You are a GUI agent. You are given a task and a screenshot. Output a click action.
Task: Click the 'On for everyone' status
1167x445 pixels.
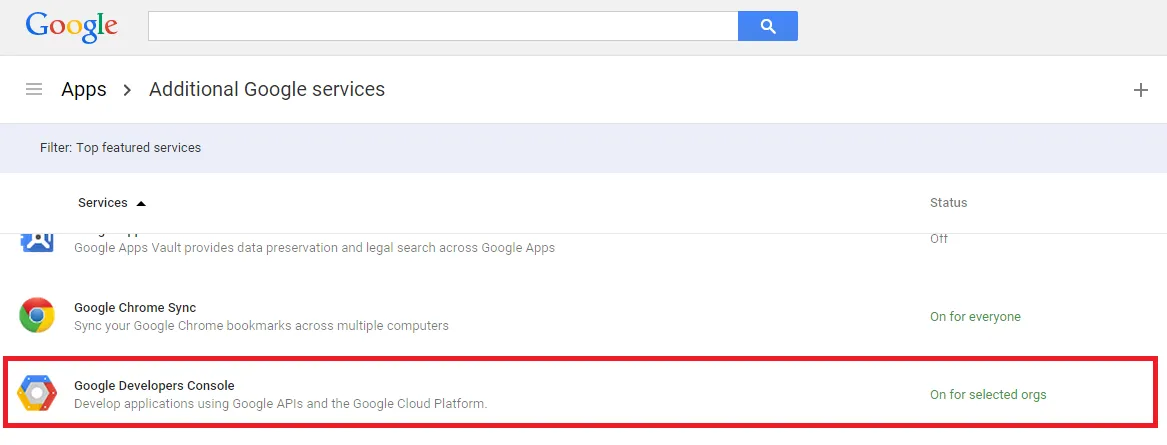975,316
